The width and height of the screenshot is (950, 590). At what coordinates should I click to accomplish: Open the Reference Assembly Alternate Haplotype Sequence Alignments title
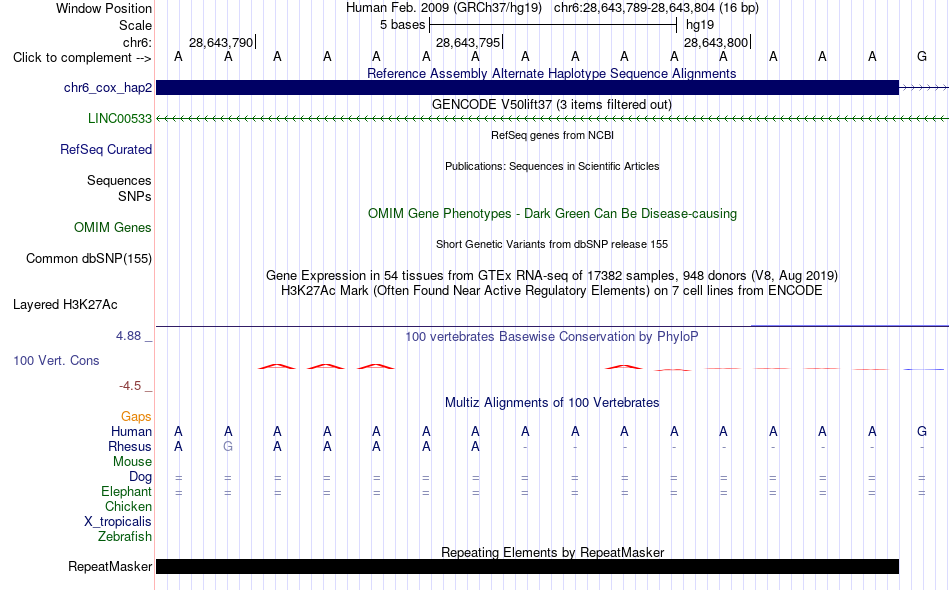(x=552, y=73)
